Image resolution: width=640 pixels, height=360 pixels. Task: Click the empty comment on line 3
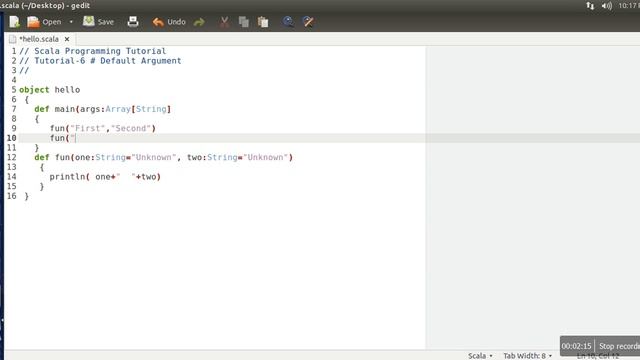24,70
